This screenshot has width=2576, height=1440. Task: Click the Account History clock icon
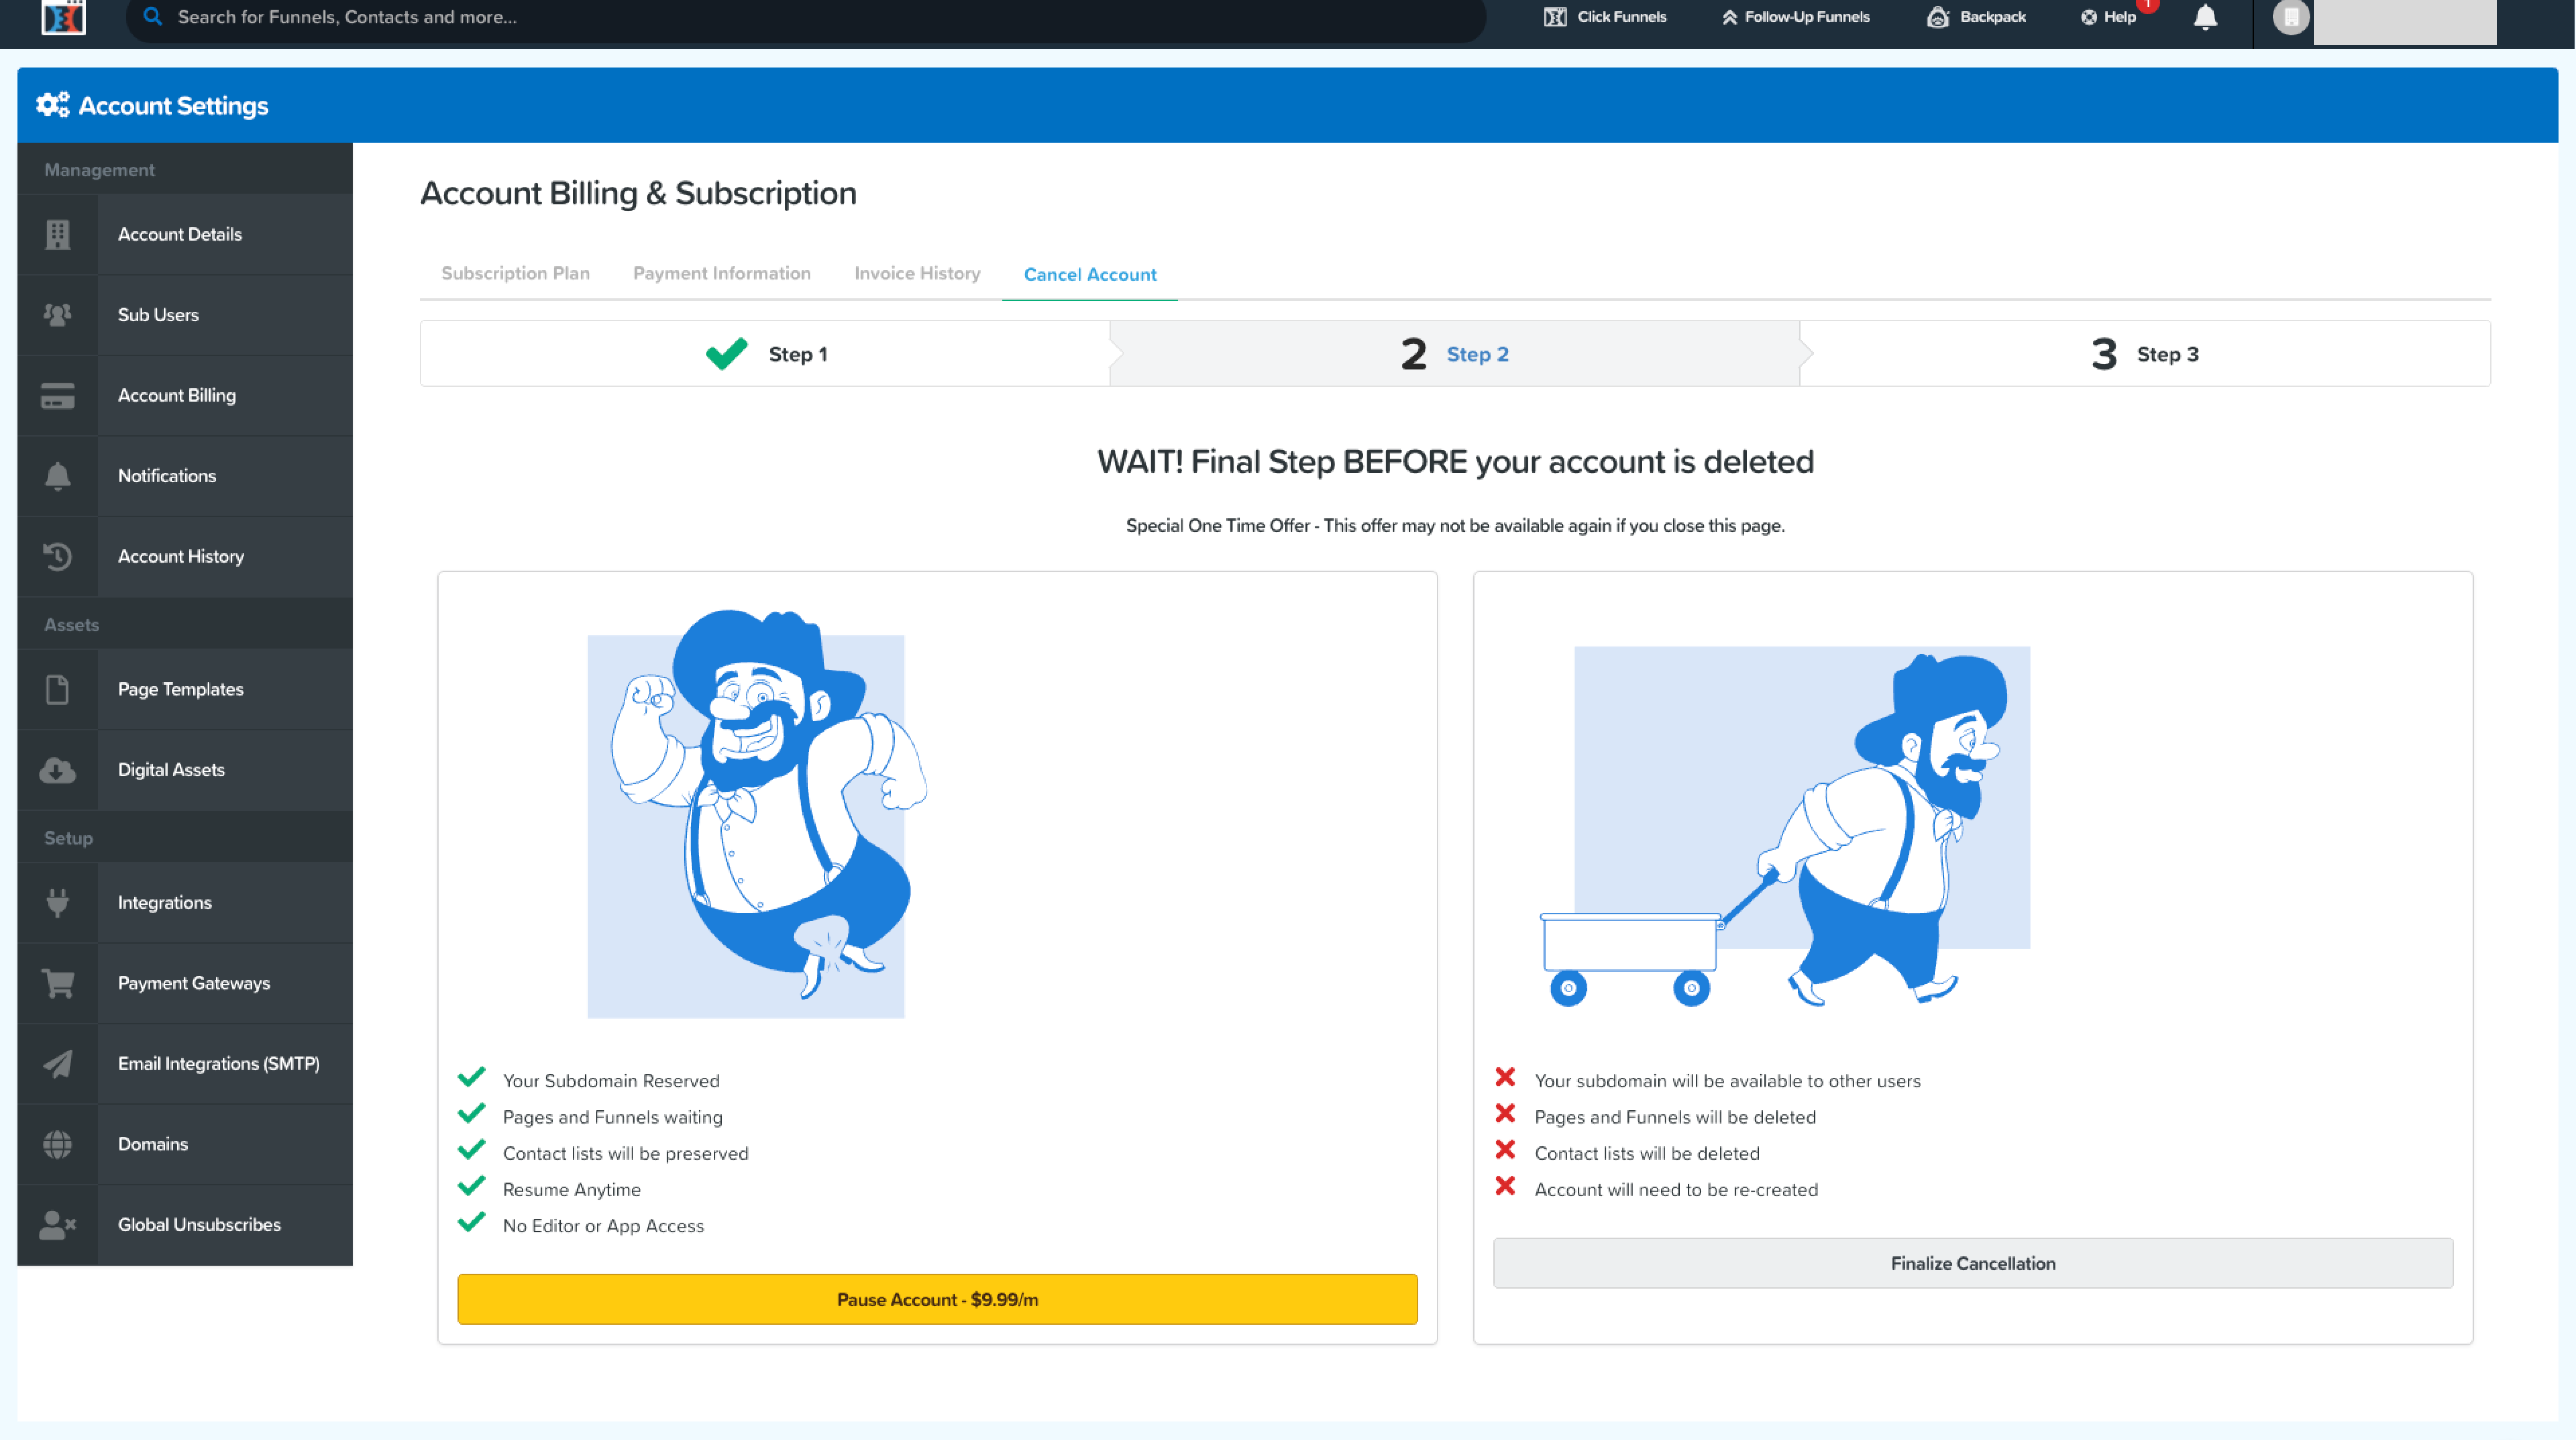pyautogui.click(x=57, y=556)
